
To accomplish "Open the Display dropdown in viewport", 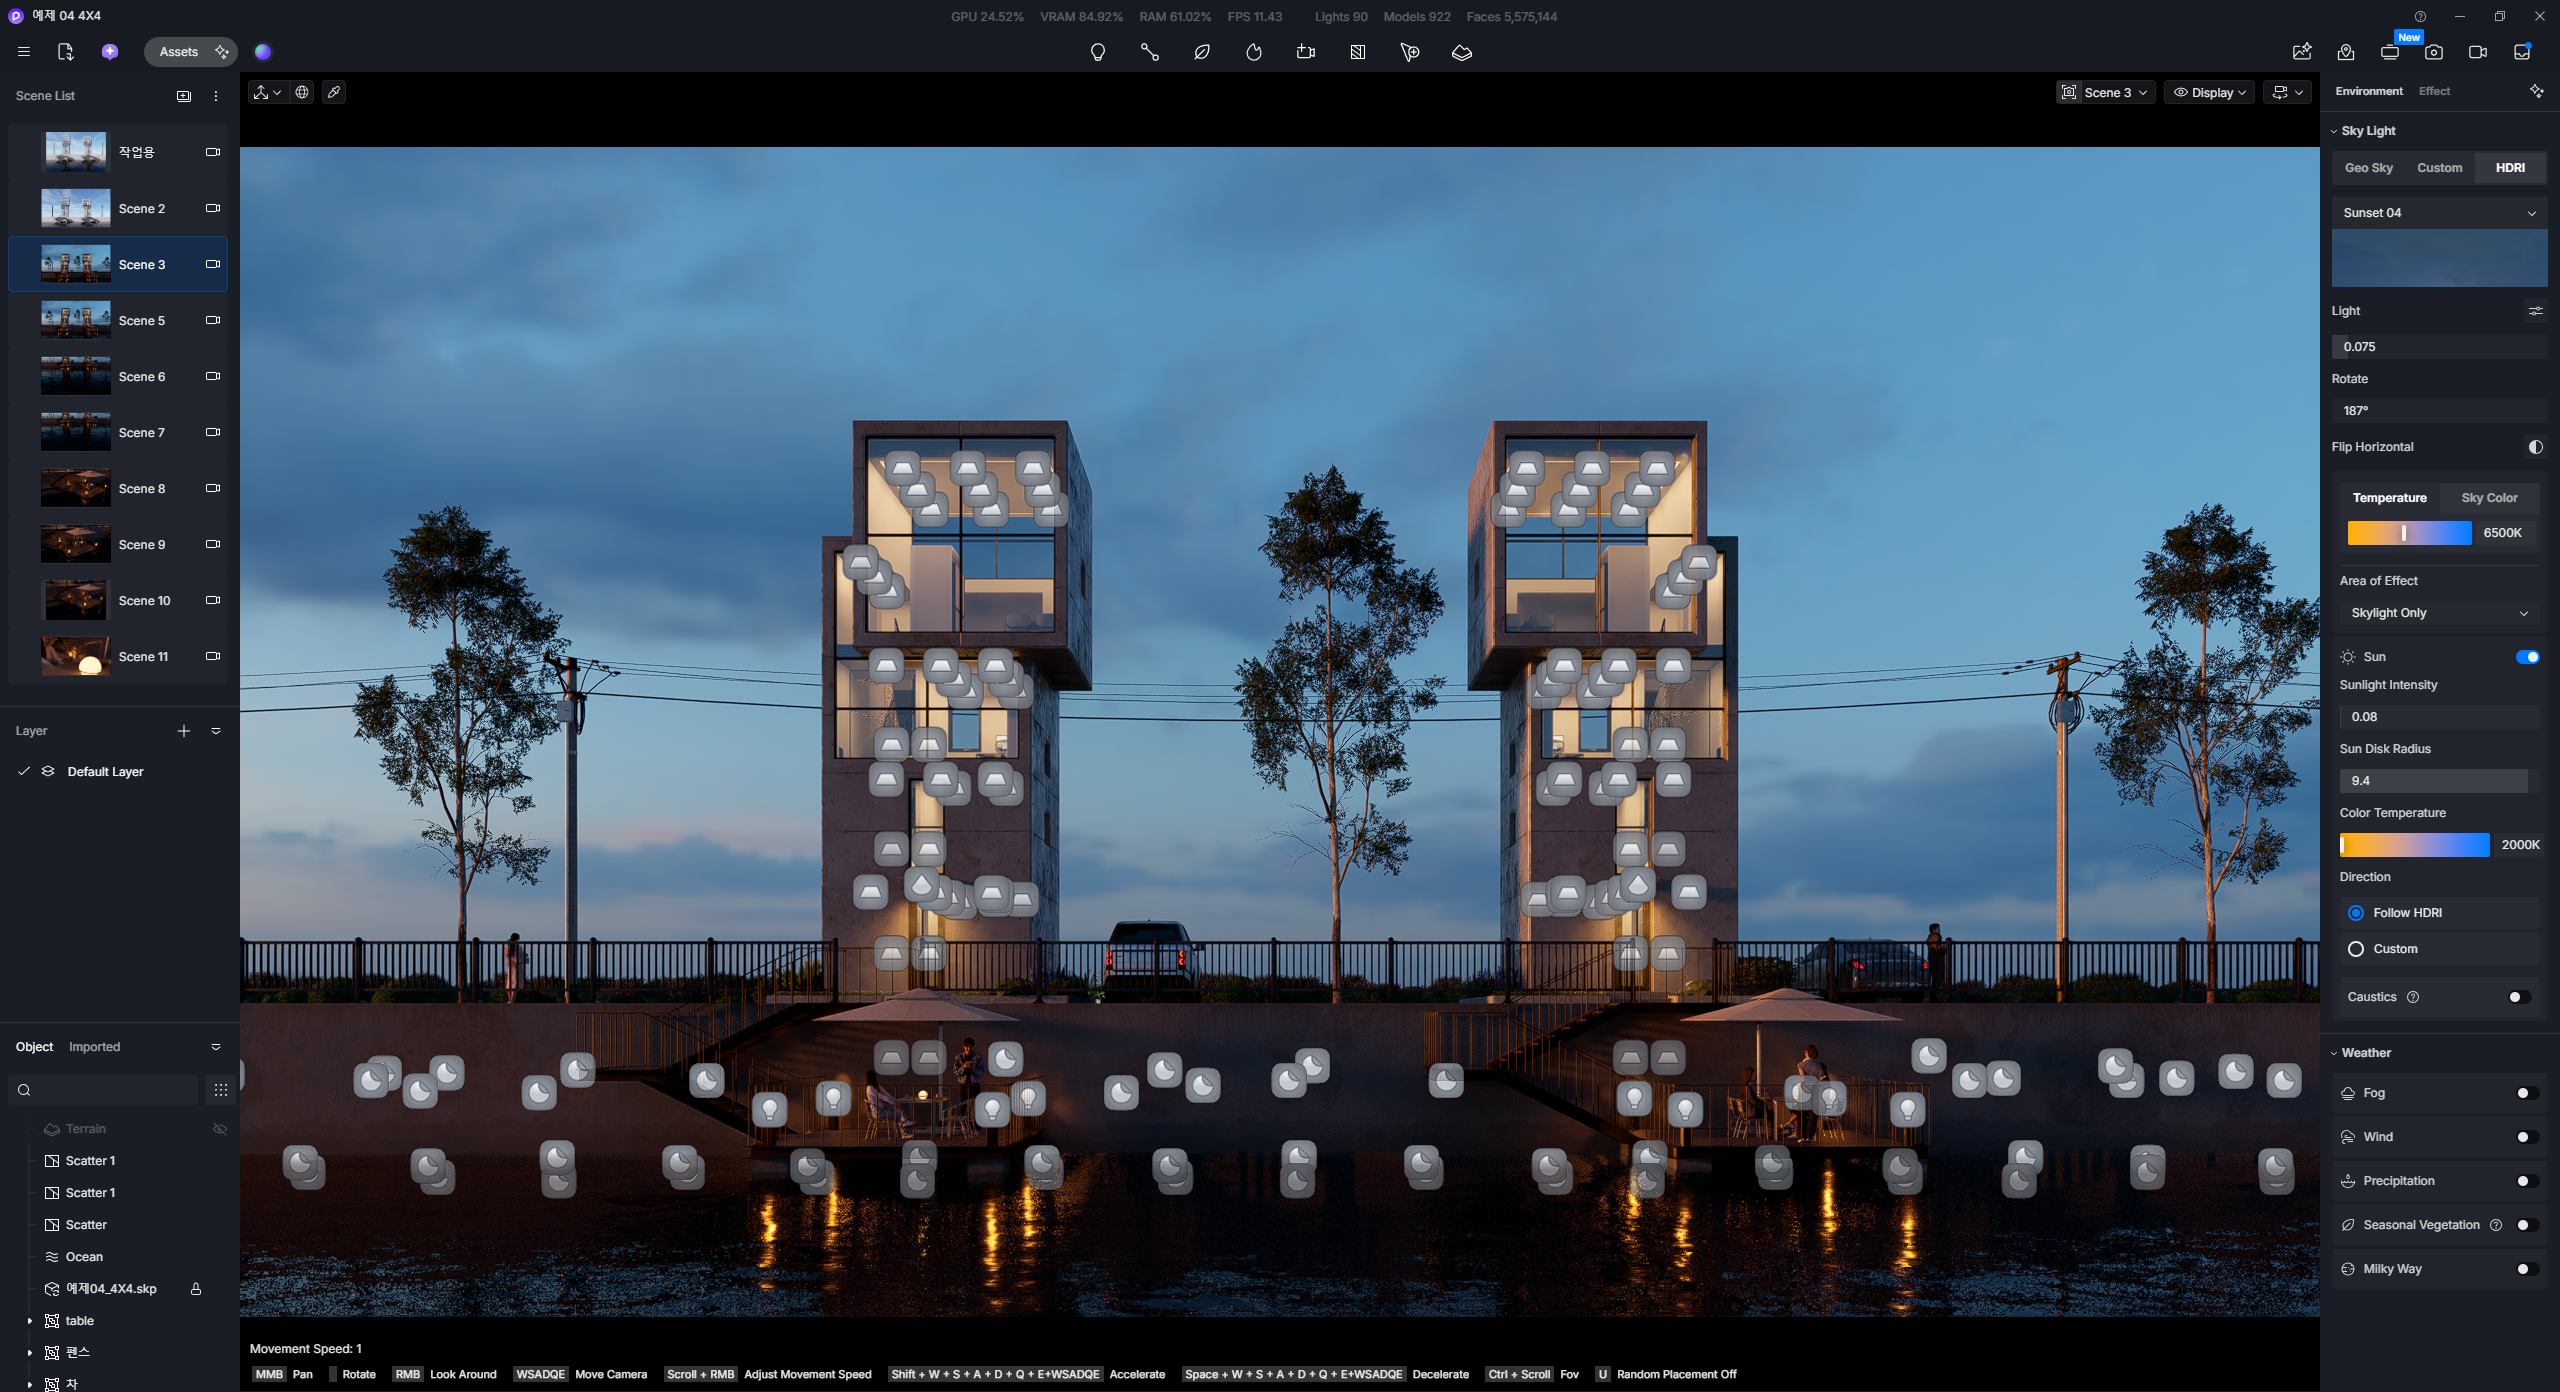I will 2209,92.
